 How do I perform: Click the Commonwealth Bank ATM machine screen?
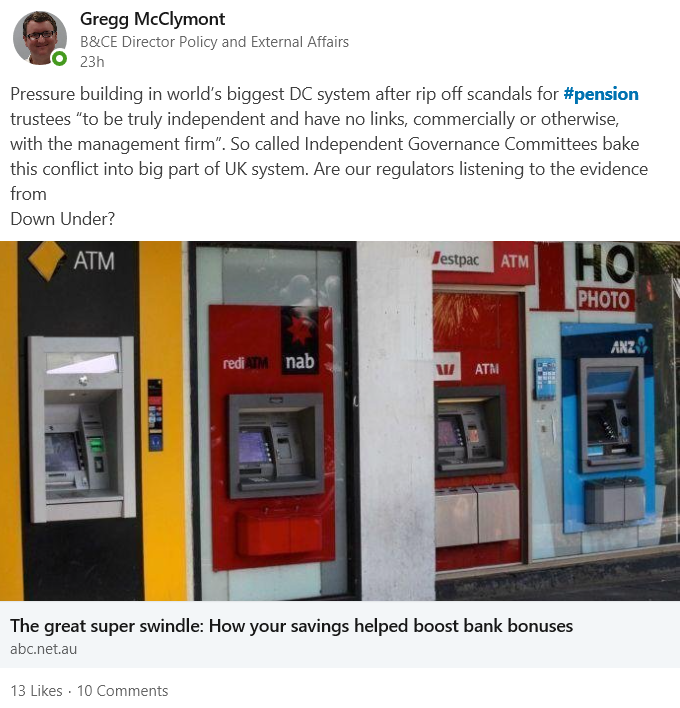tap(61, 452)
